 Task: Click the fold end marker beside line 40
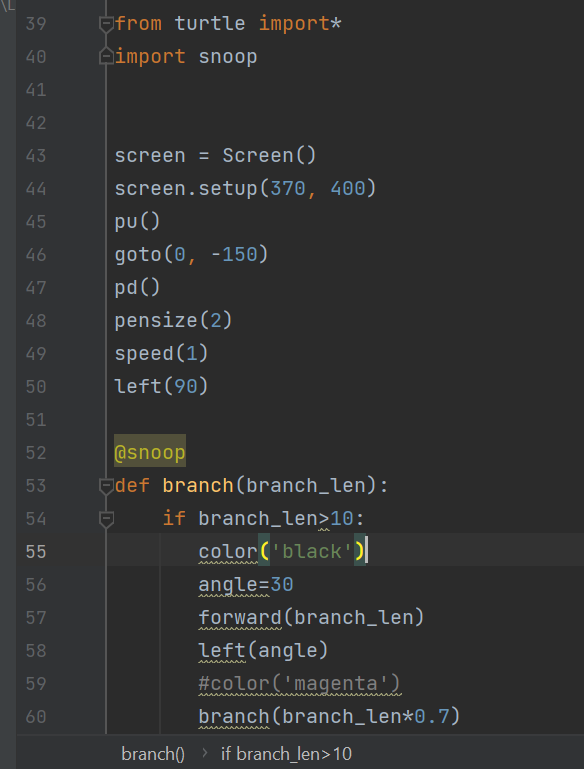(x=106, y=56)
